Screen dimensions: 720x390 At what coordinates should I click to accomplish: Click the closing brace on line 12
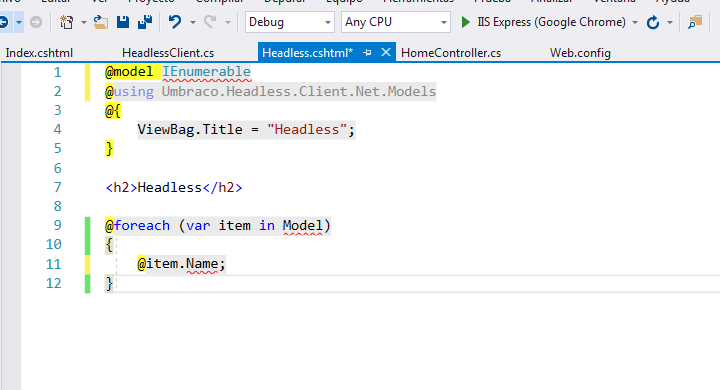(x=109, y=283)
